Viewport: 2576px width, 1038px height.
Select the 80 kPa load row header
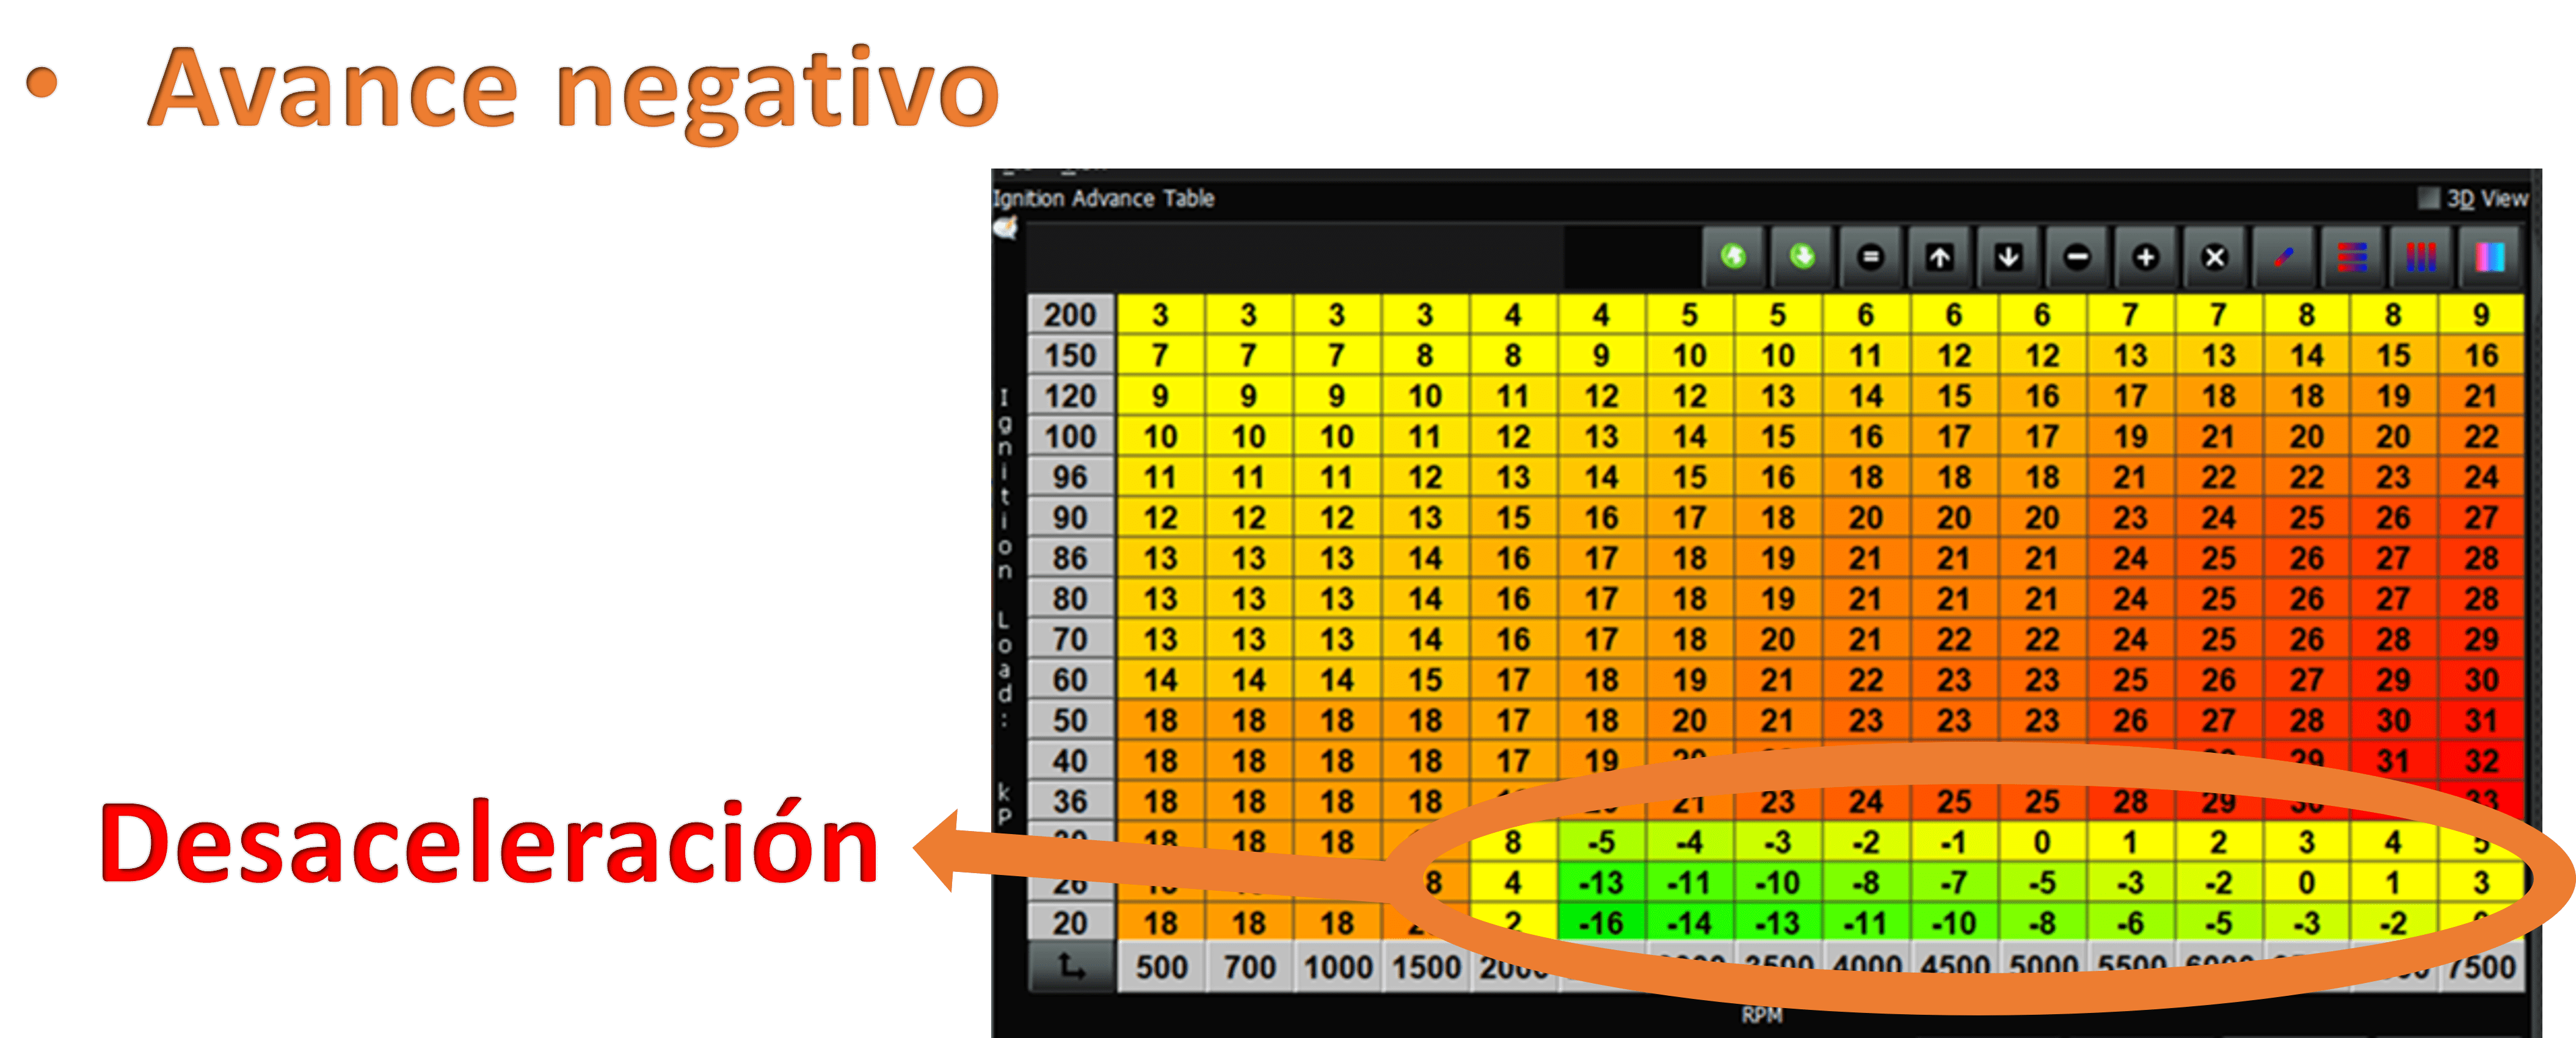coord(1071,598)
